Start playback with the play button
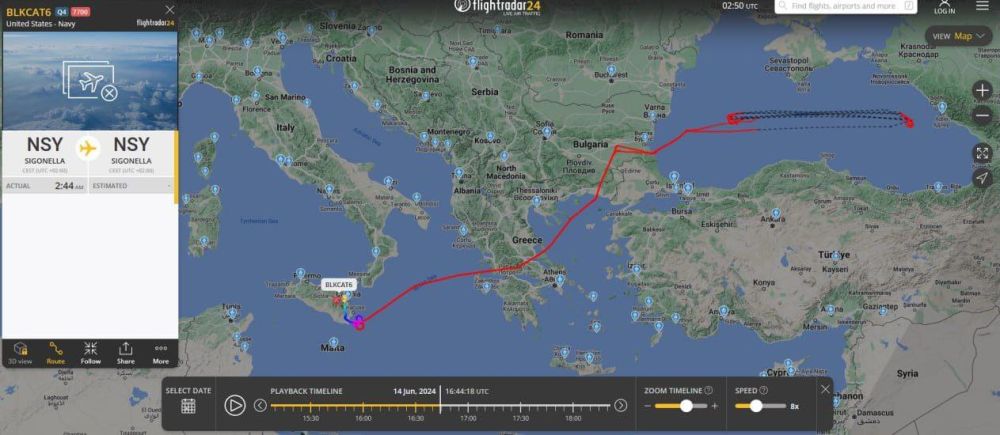The width and height of the screenshot is (1000, 435). pos(235,406)
